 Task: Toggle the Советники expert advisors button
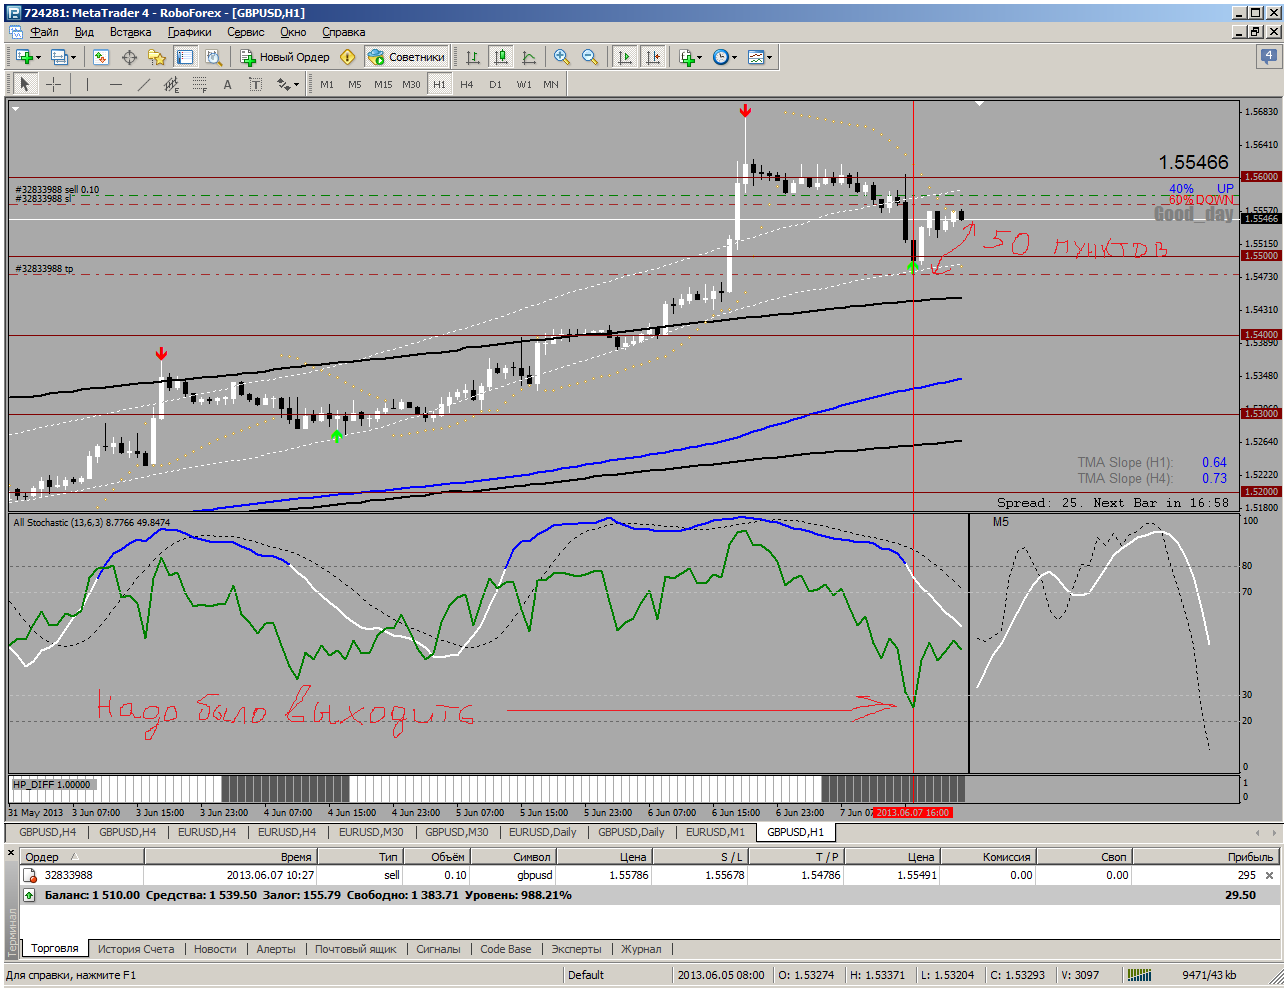(406, 57)
